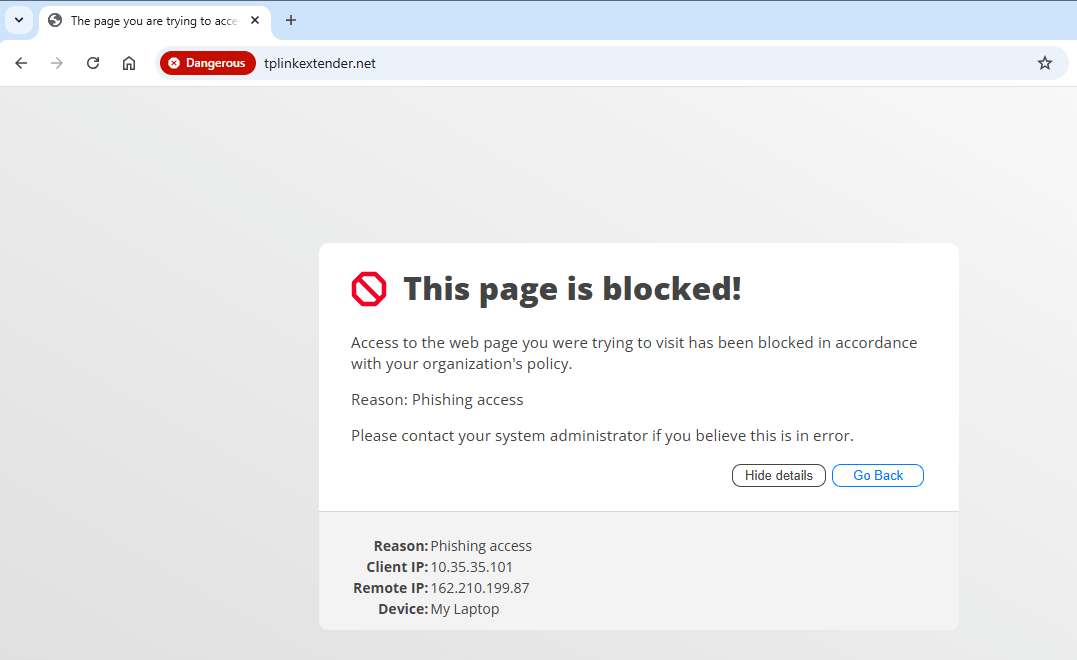This screenshot has height=660, width=1077.
Task: Click the forward navigation arrow
Action: (57, 63)
